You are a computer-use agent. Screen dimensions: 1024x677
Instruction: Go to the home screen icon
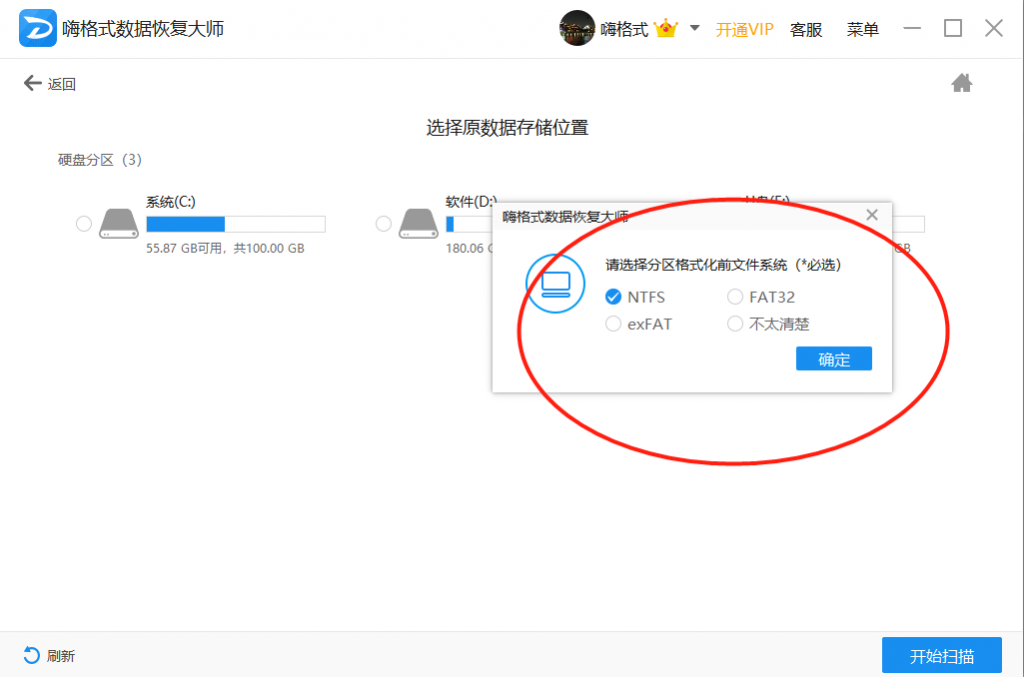(x=961, y=83)
